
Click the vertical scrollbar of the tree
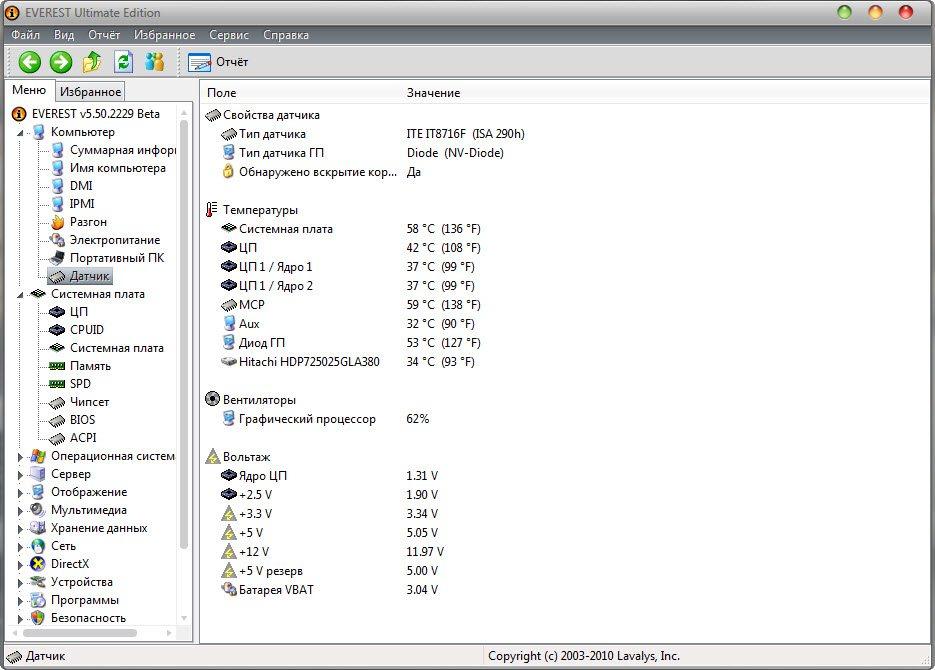click(184, 334)
